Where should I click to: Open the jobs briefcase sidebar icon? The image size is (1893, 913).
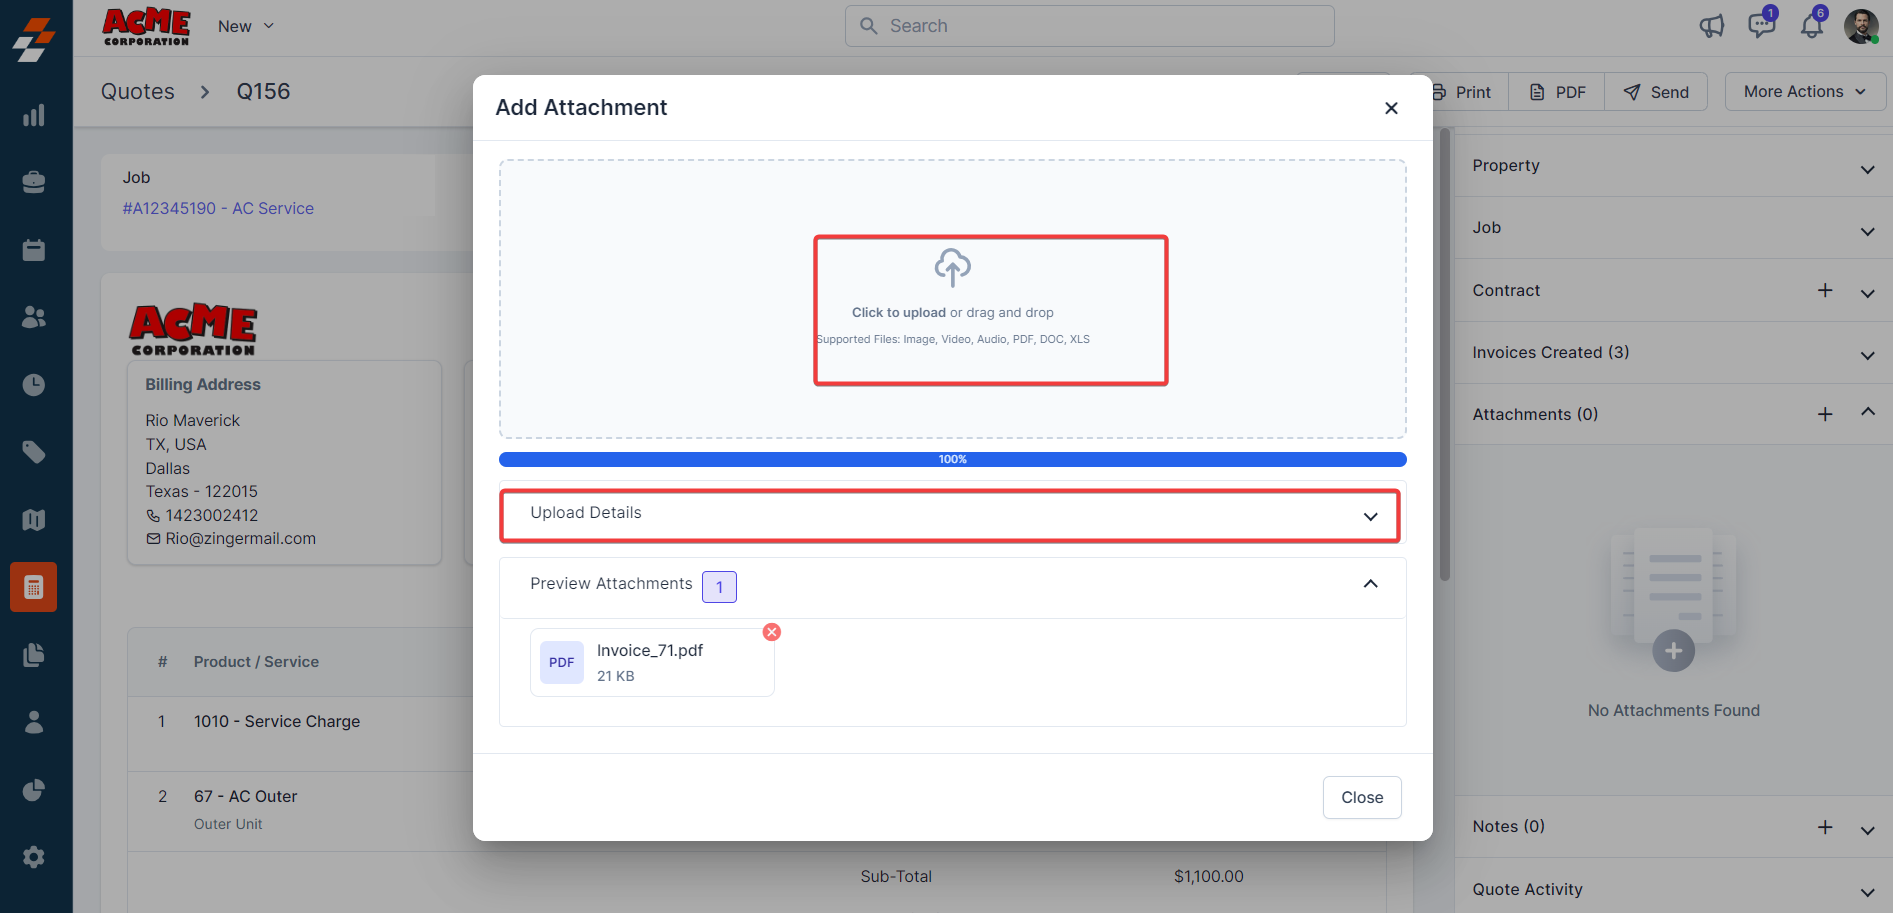(34, 182)
